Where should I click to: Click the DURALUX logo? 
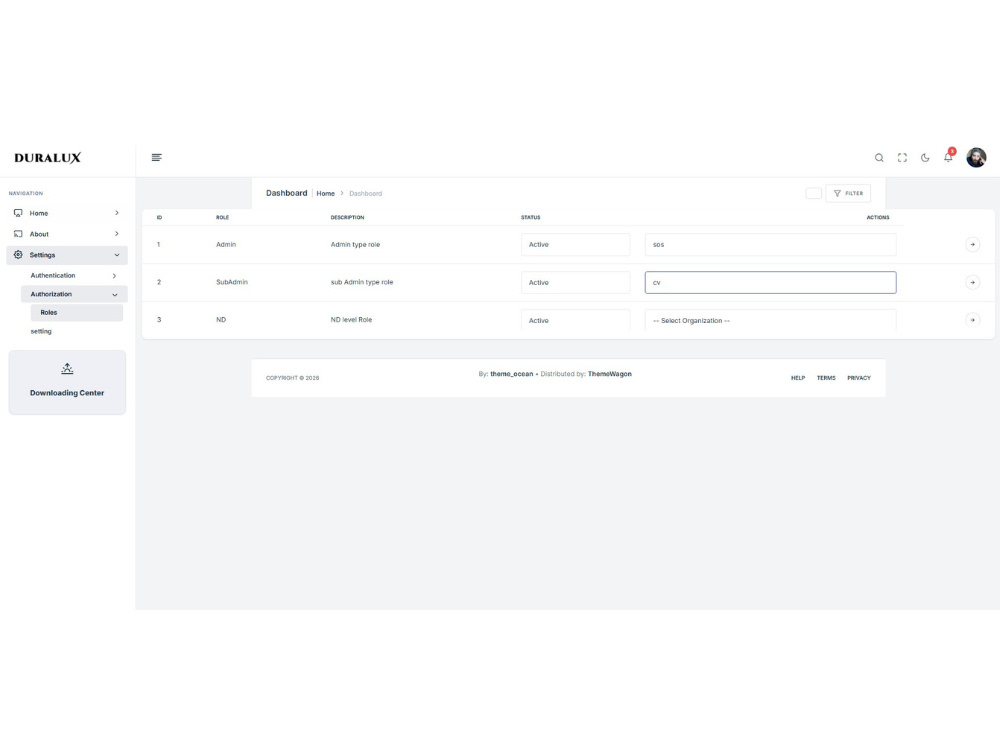48,158
